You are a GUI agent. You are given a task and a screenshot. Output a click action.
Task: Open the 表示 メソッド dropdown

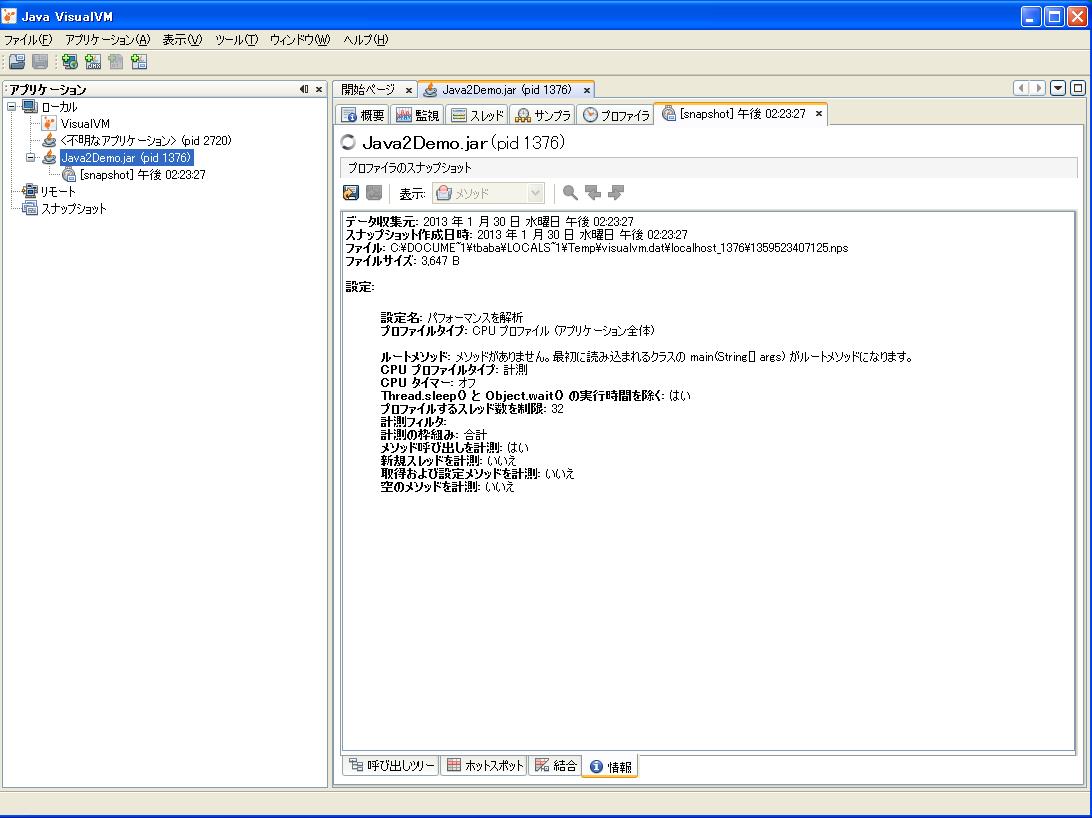click(535, 194)
